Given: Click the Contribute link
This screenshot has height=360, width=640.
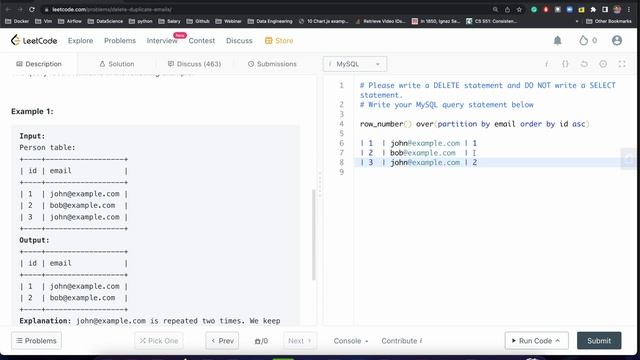Looking at the screenshot, I should pyautogui.click(x=402, y=340).
